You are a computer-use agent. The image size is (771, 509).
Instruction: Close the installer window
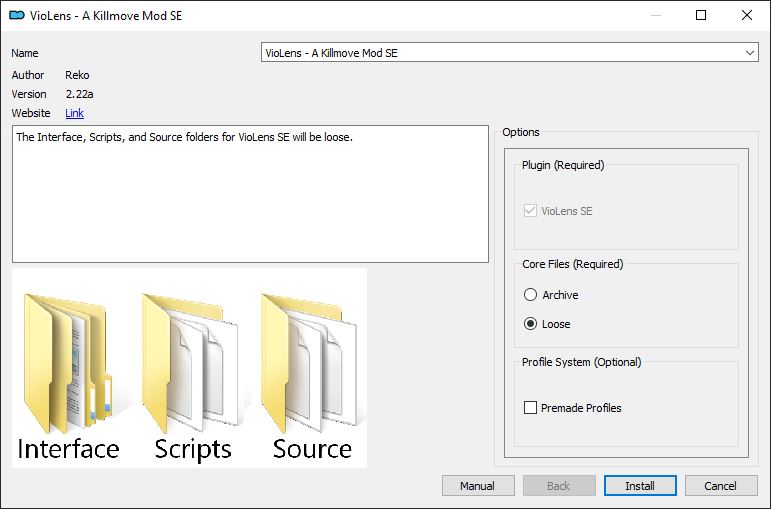(x=747, y=15)
